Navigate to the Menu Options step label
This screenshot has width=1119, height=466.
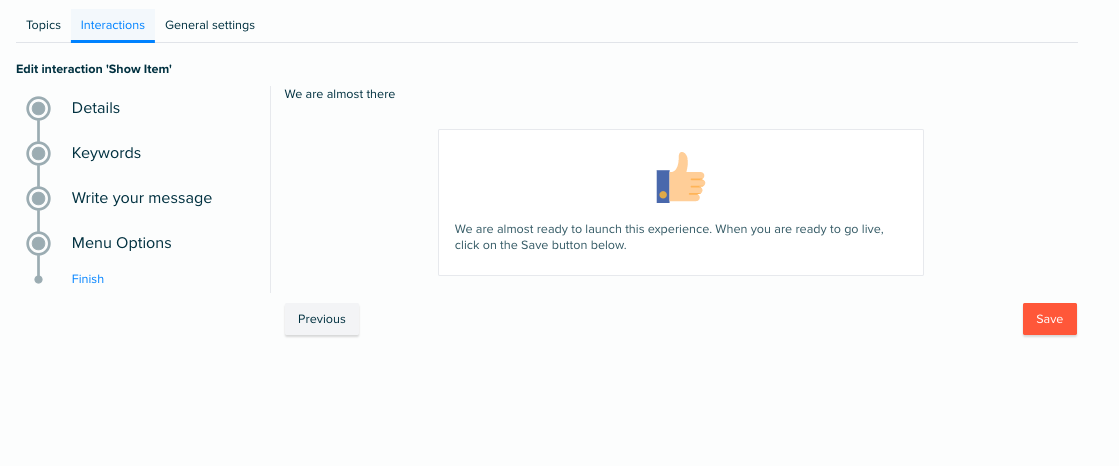click(122, 243)
